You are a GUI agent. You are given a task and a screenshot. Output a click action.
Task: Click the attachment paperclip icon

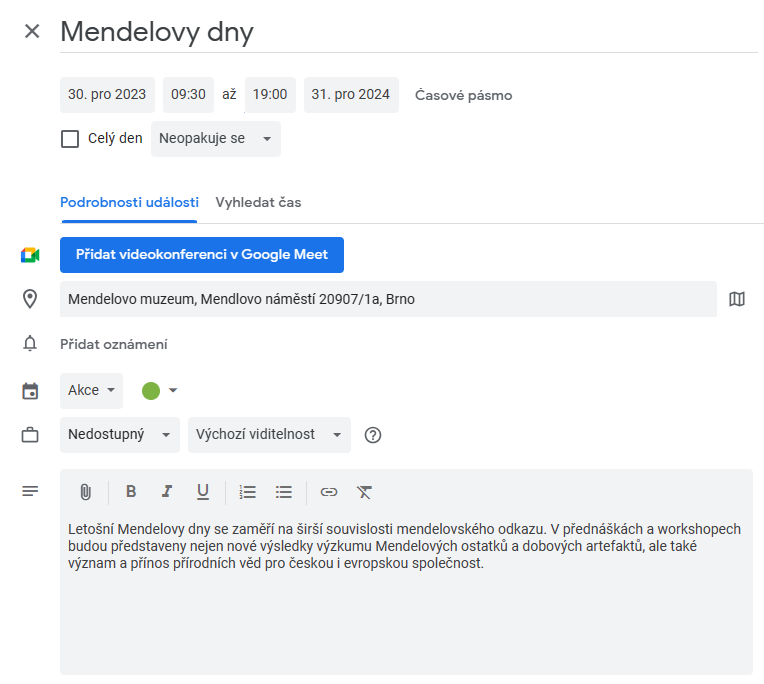pyautogui.click(x=85, y=492)
